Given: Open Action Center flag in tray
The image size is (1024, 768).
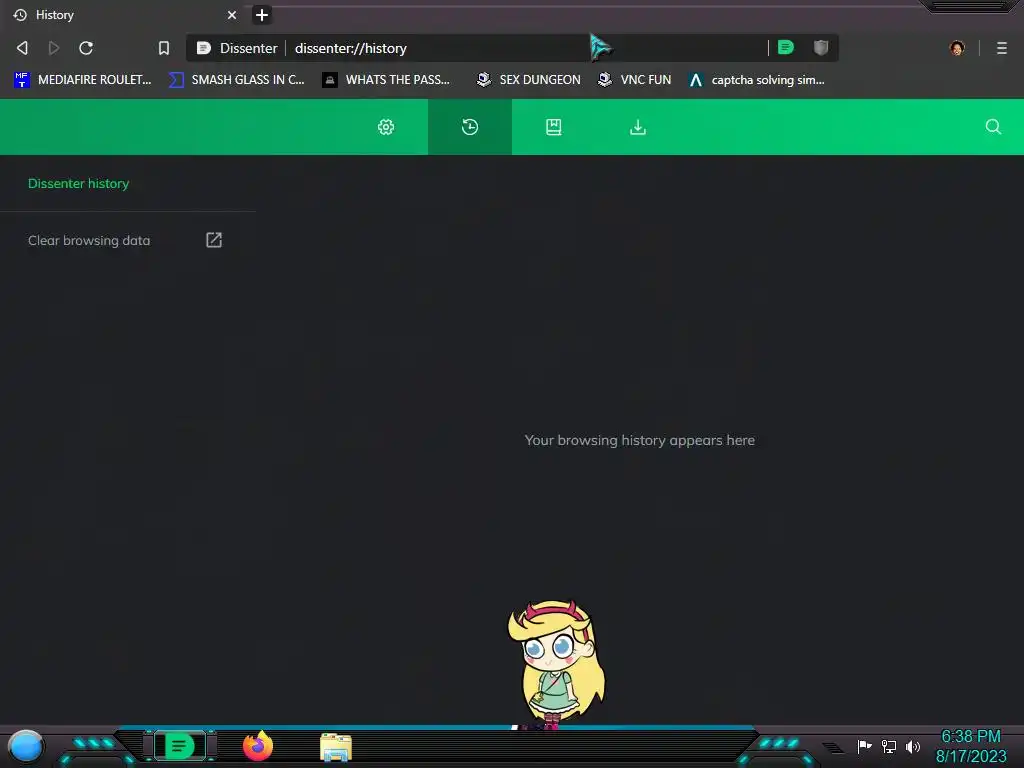Looking at the screenshot, I should tap(865, 746).
